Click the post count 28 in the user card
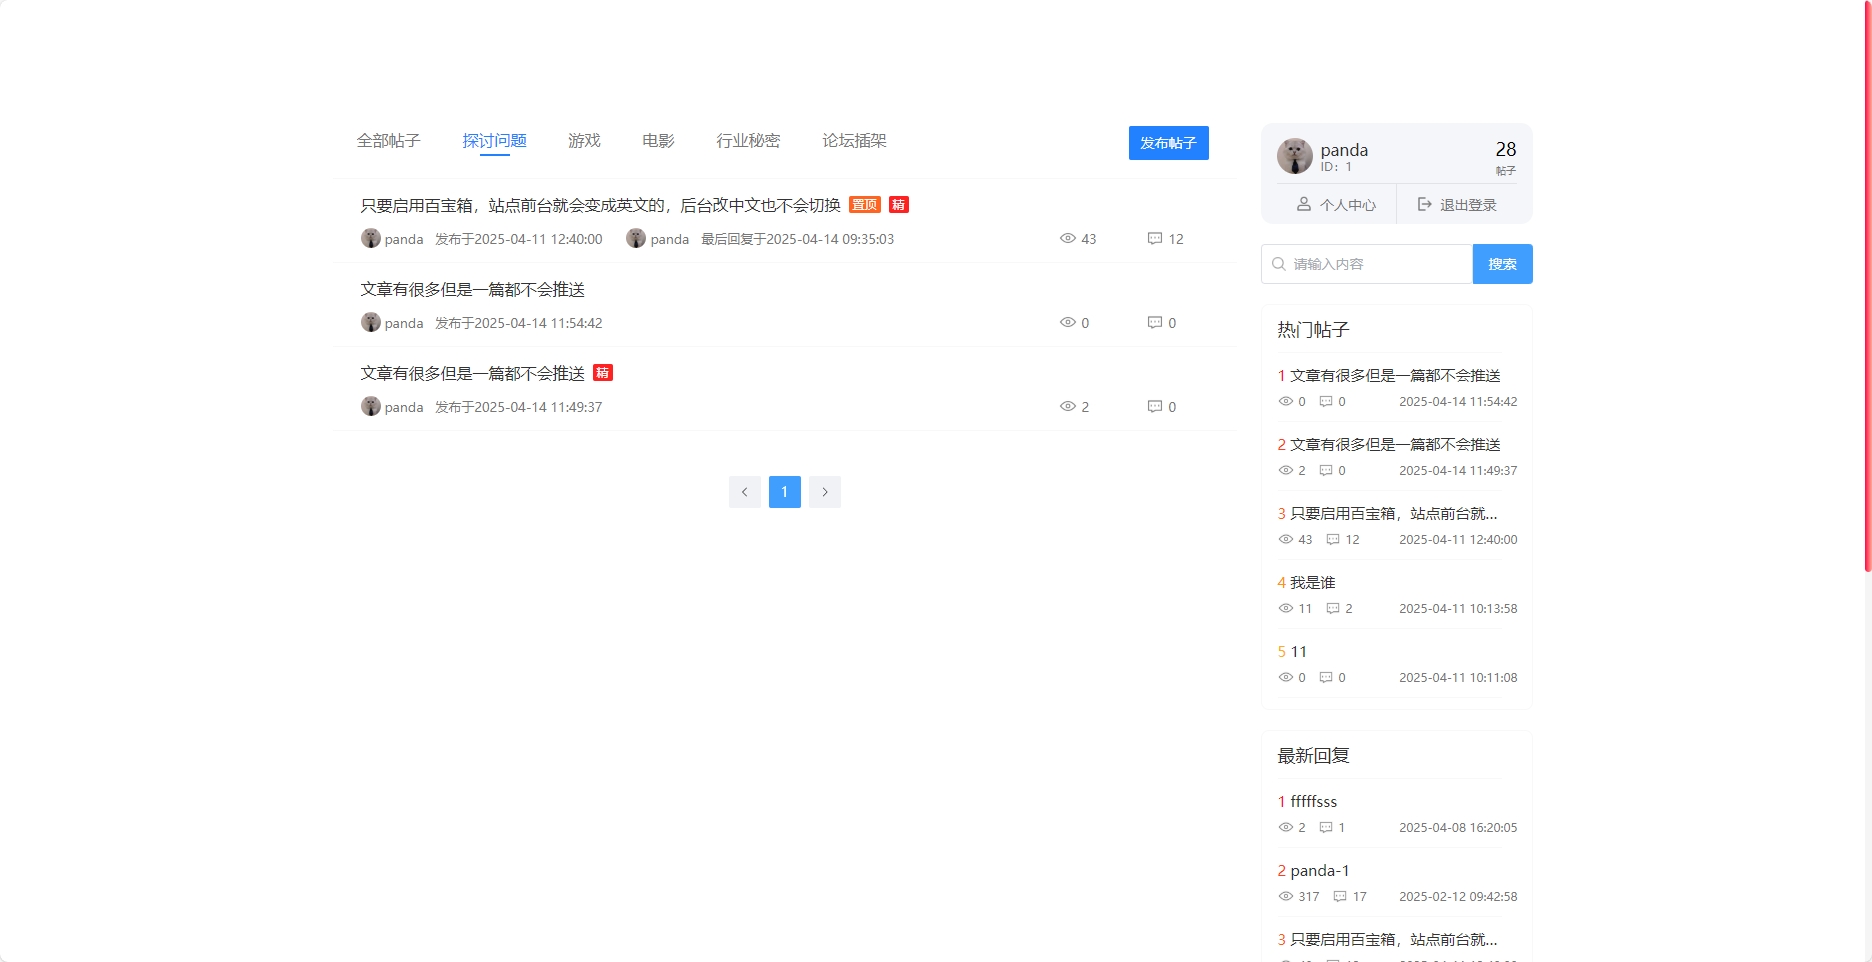The height and width of the screenshot is (962, 1872). (x=1505, y=149)
